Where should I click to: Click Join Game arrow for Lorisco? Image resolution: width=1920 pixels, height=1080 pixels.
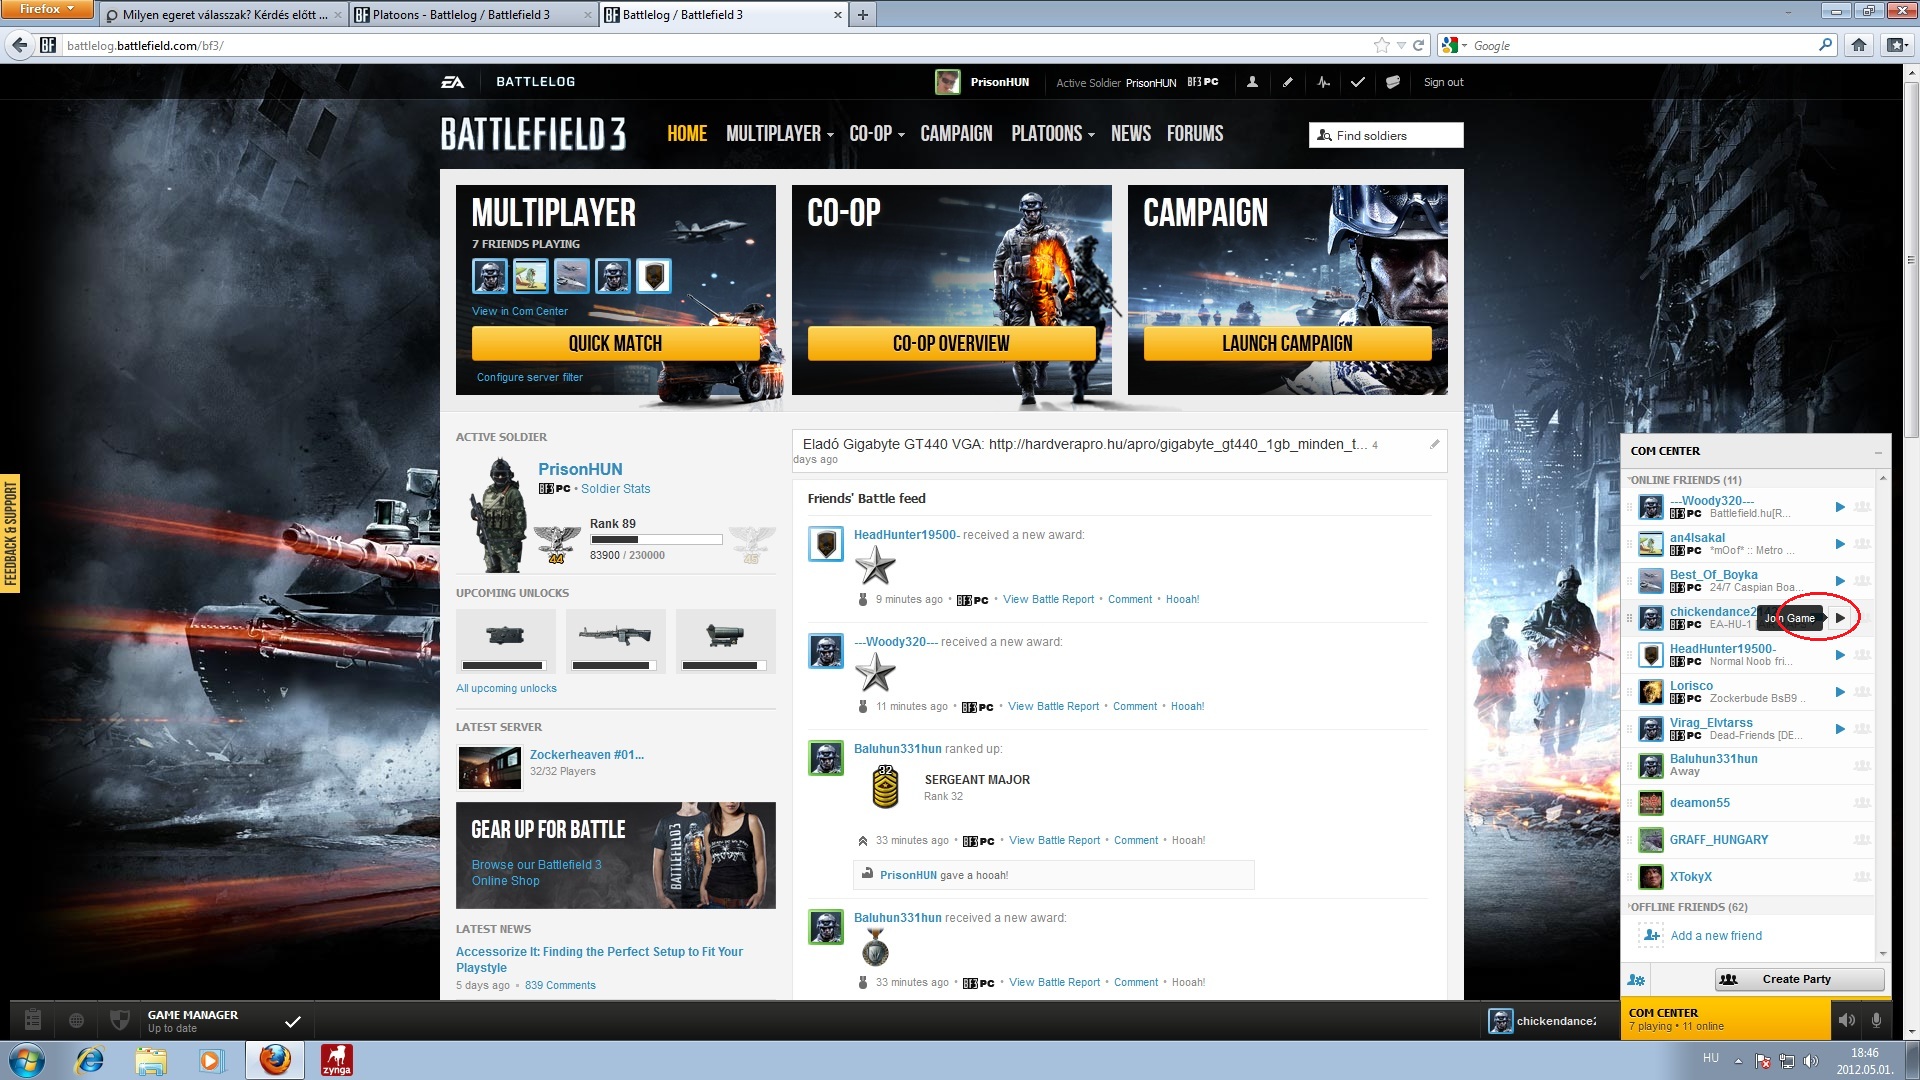click(x=1839, y=692)
